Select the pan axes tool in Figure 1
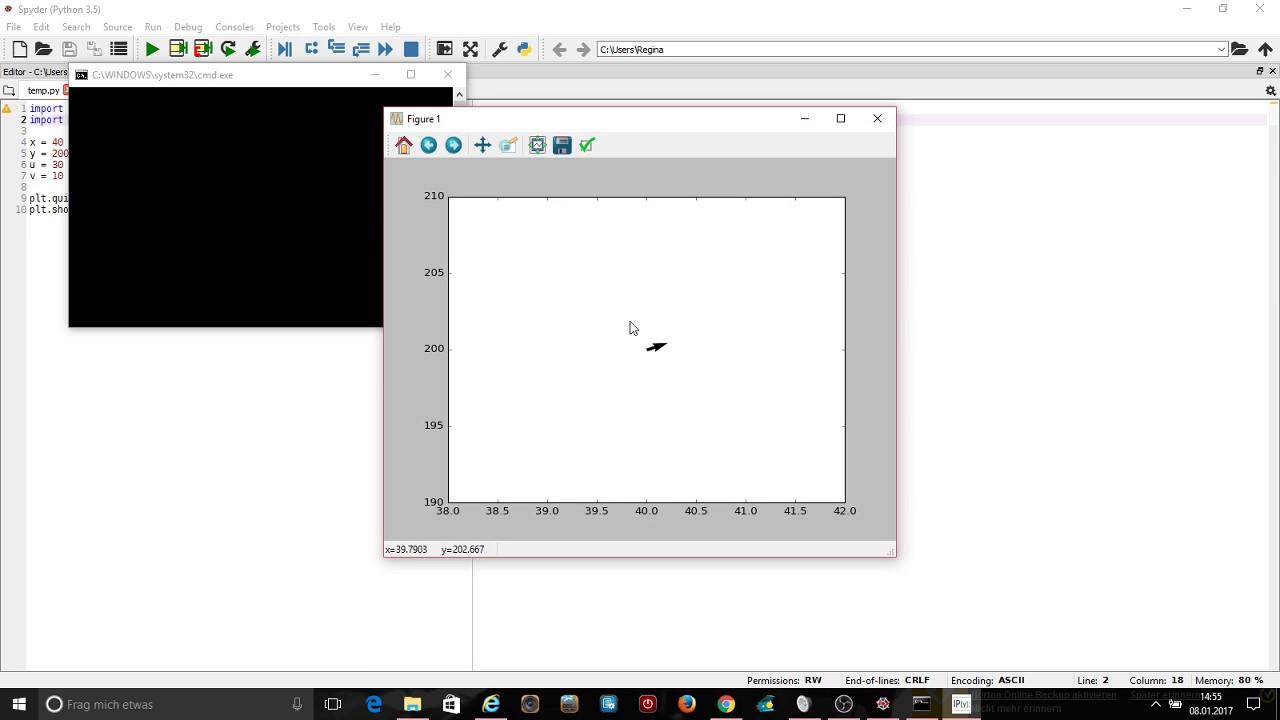 click(482, 145)
